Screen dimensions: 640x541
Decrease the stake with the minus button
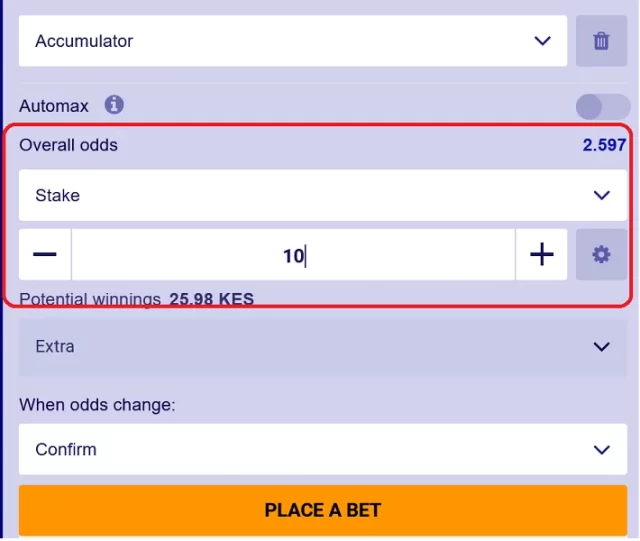45,254
